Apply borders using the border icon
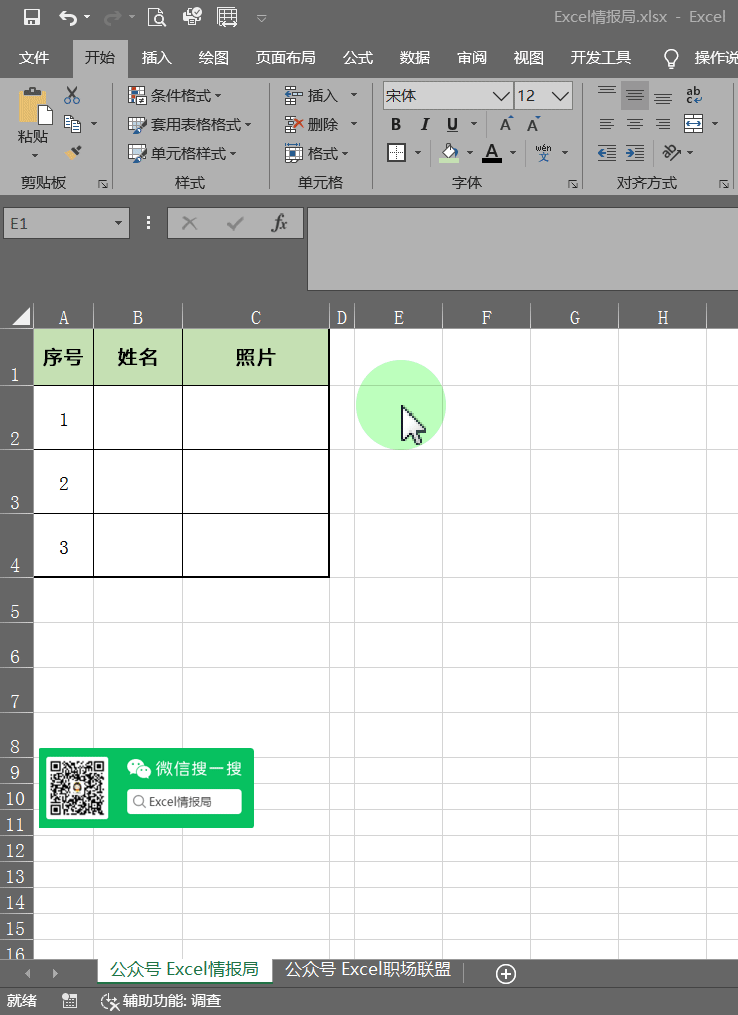Viewport: 738px width, 1015px height. click(x=396, y=153)
